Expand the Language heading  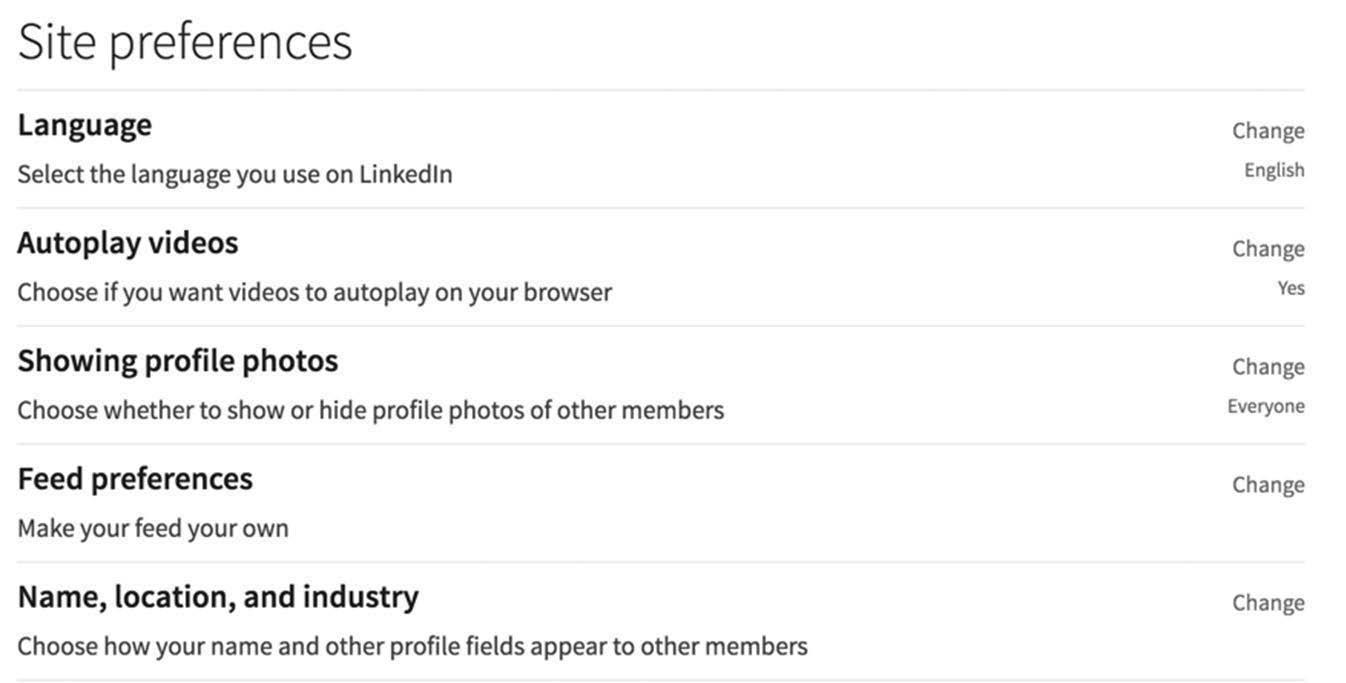[85, 125]
